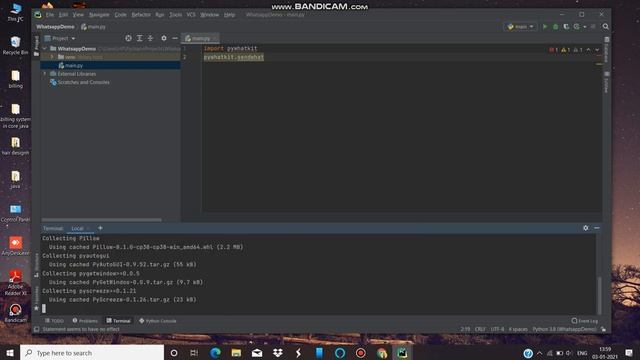640x360 pixels.
Task: Open Favorites star side button
Action: [36, 298]
